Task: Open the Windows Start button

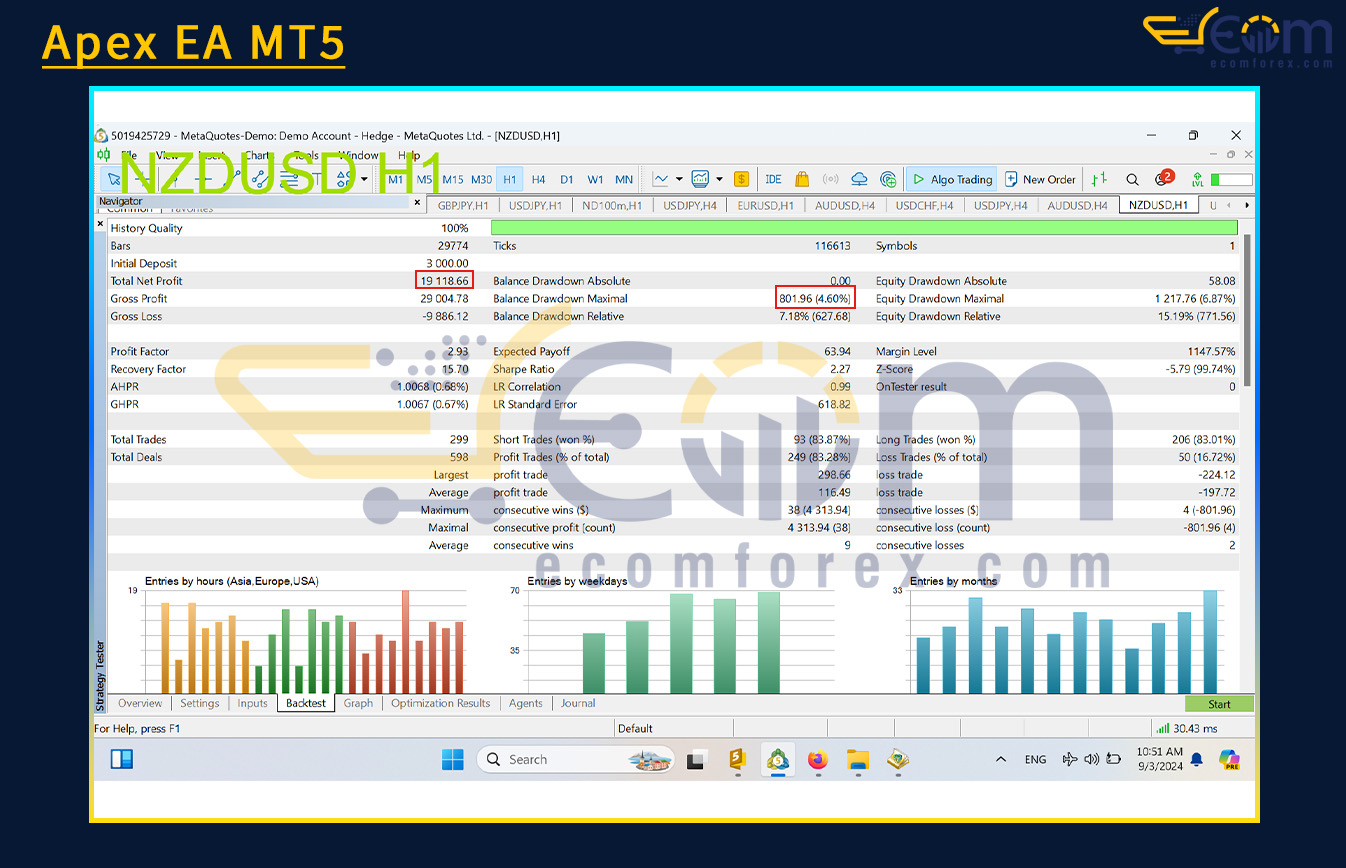Action: [x=453, y=760]
